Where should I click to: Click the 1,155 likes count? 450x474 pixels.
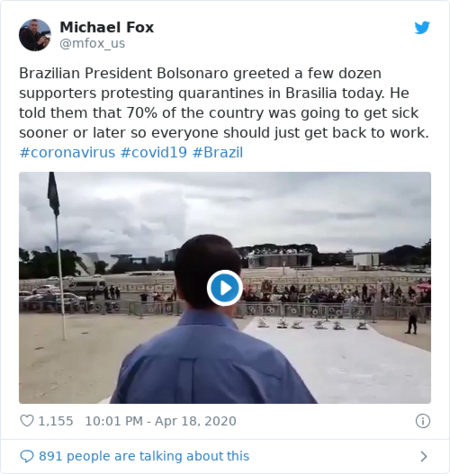[x=56, y=421]
